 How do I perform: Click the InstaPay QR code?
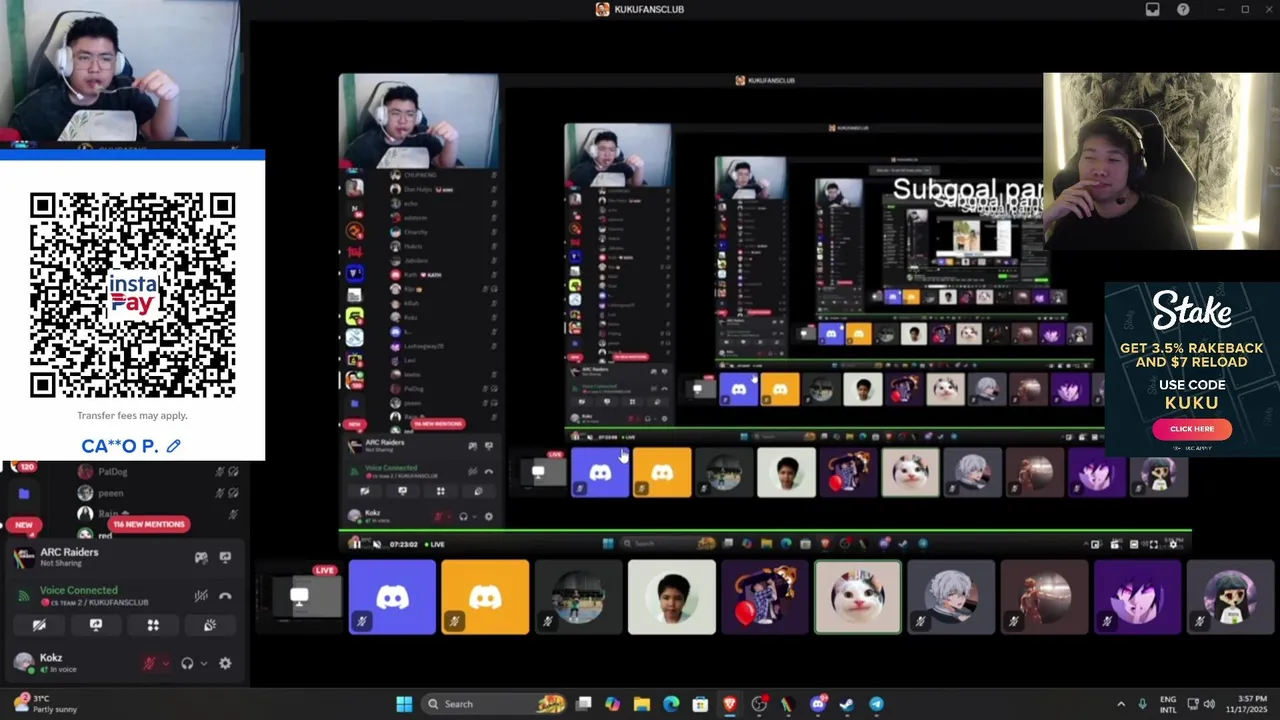coord(133,296)
